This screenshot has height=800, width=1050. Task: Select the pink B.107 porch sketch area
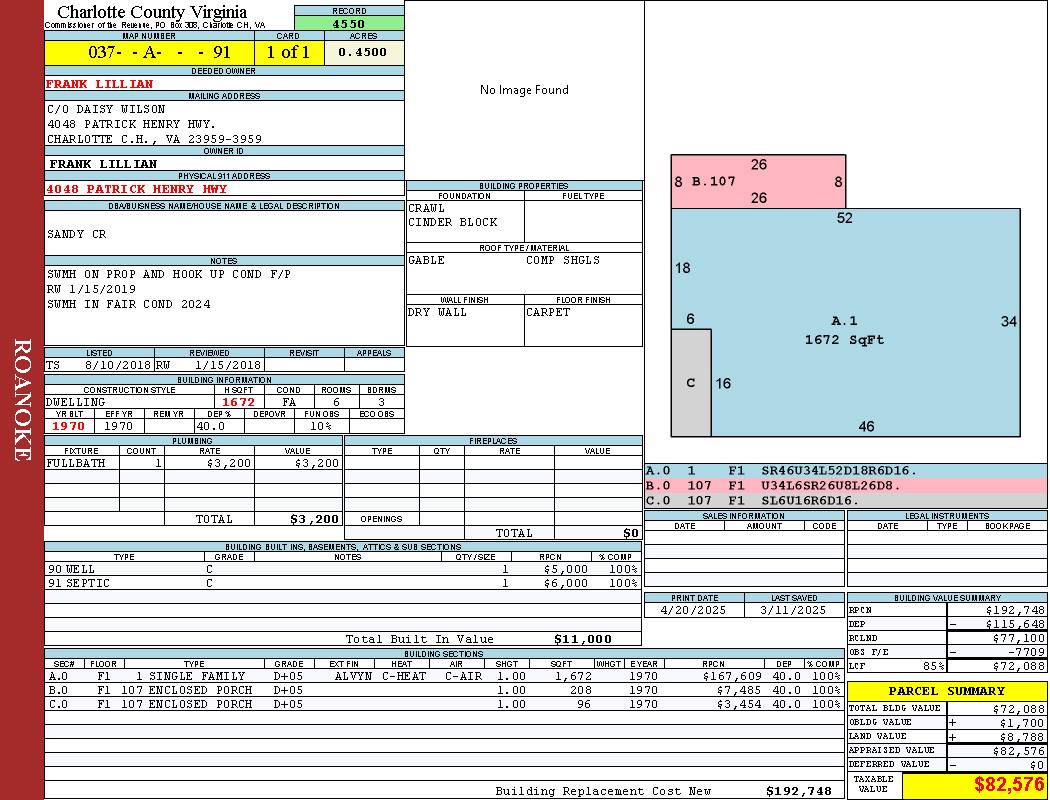[x=758, y=181]
